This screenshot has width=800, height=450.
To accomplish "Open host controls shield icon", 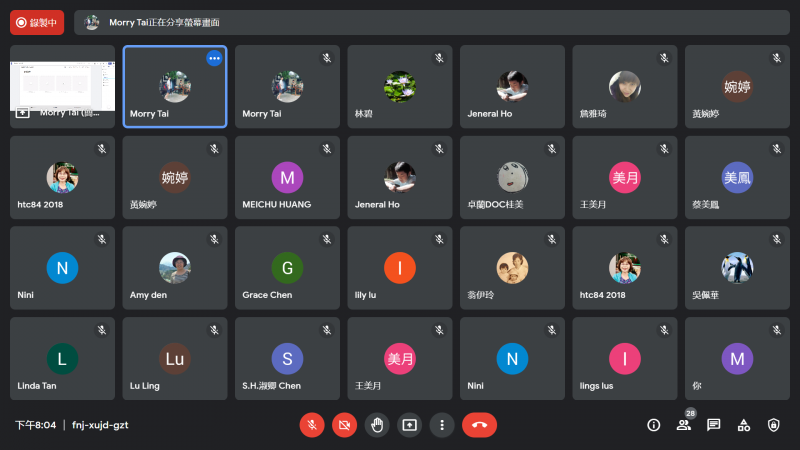I will point(774,425).
